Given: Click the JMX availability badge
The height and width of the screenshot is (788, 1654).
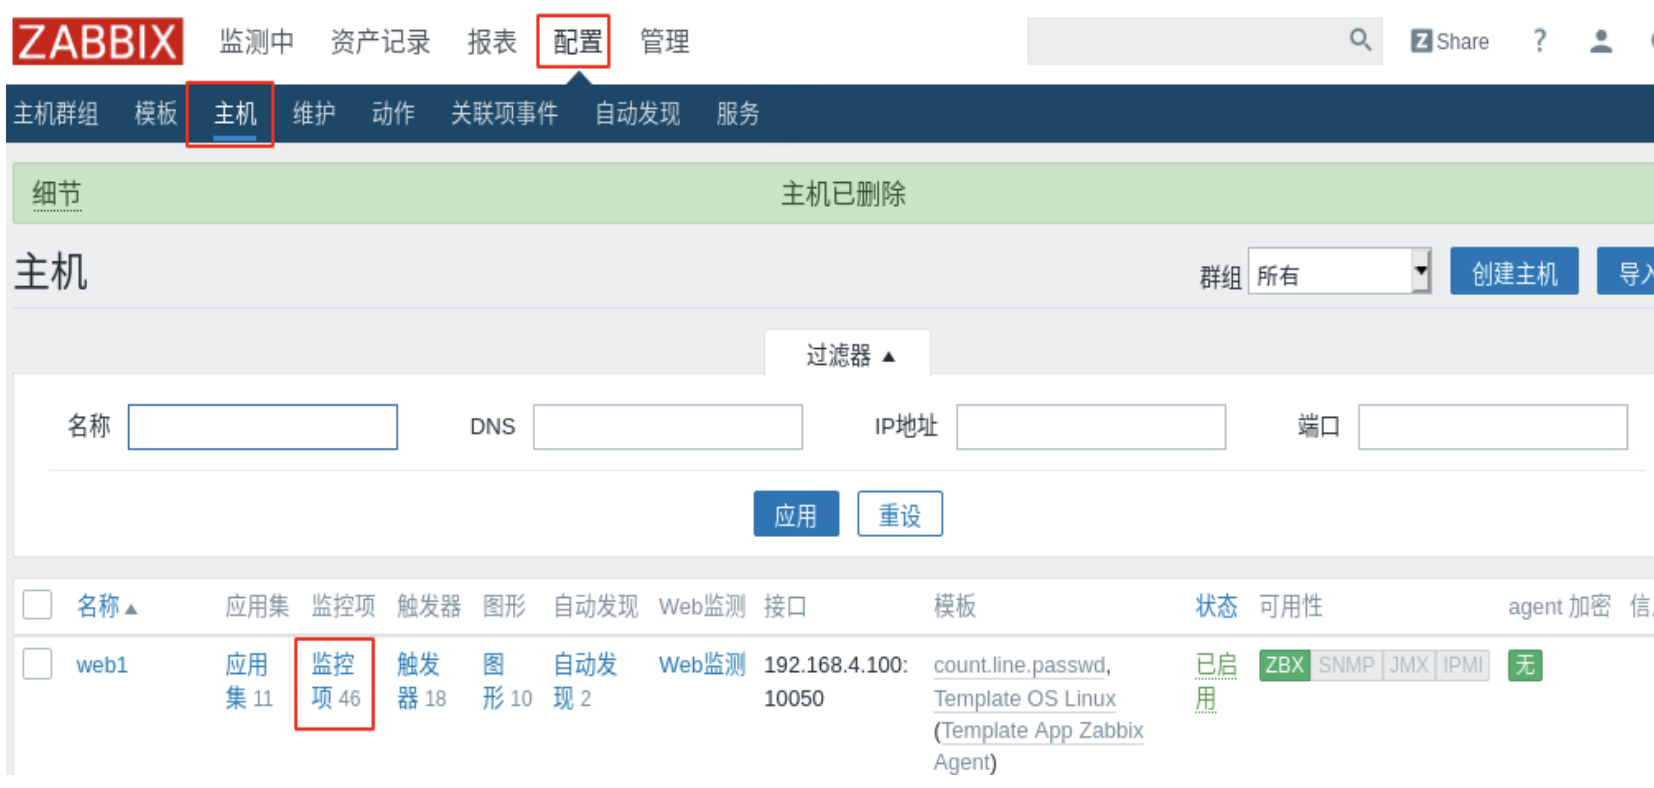Looking at the screenshot, I should click(x=1409, y=665).
